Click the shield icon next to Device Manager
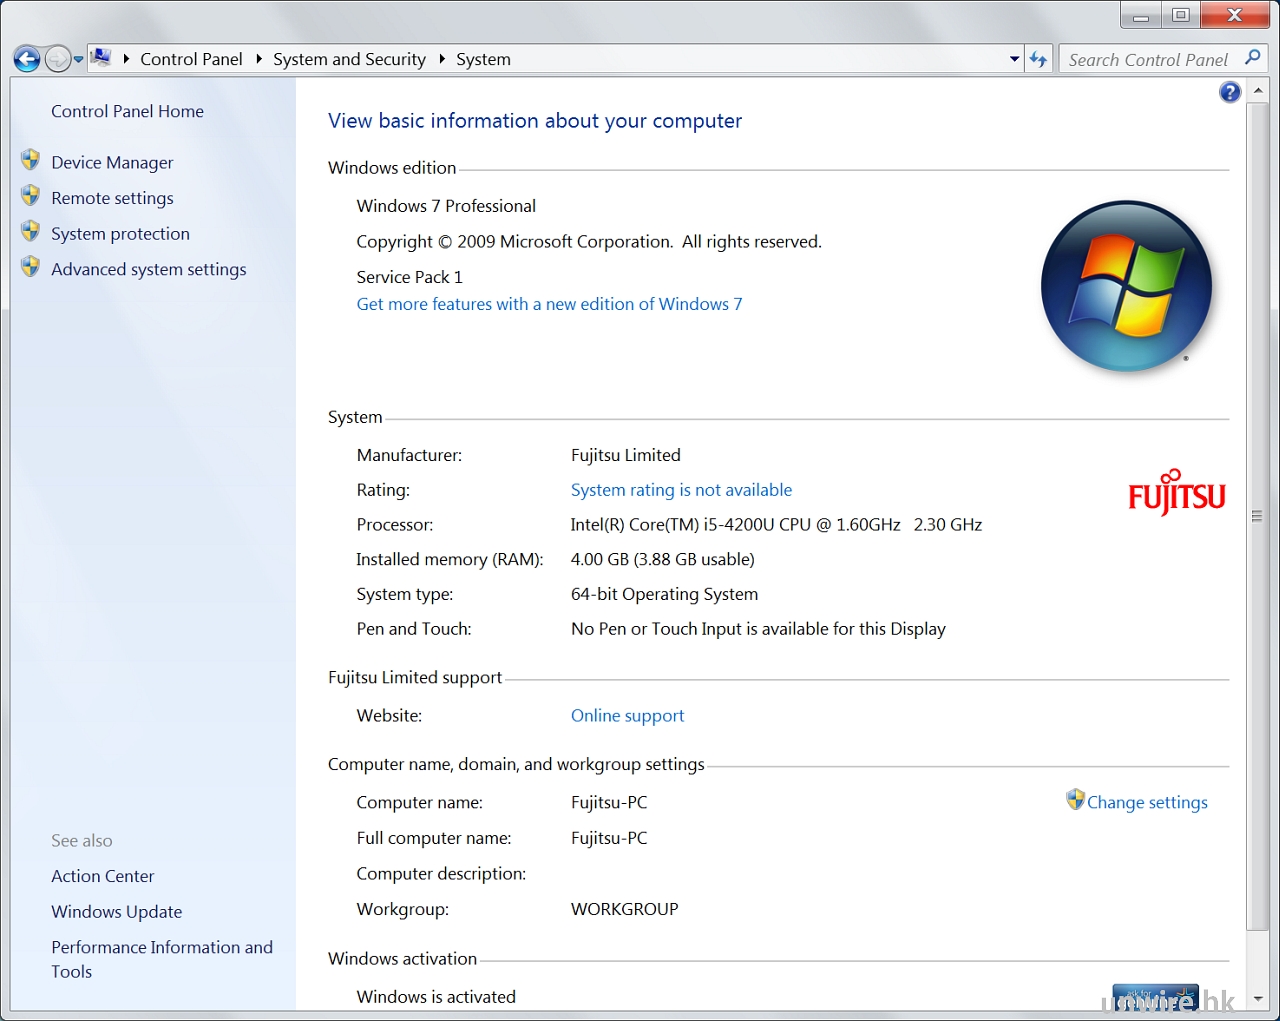Viewport: 1280px width, 1021px height. tap(31, 161)
